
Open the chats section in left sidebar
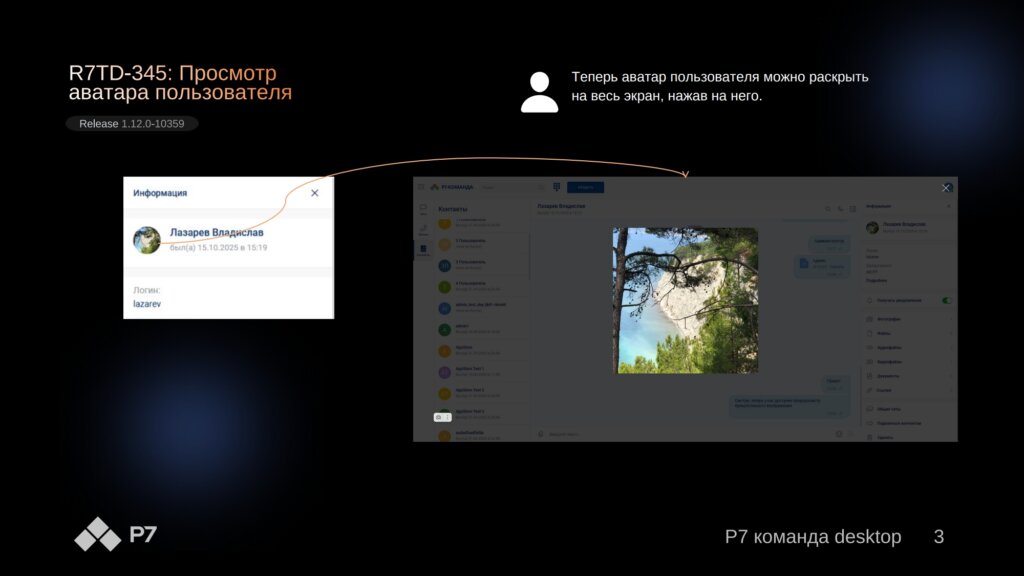coord(423,210)
